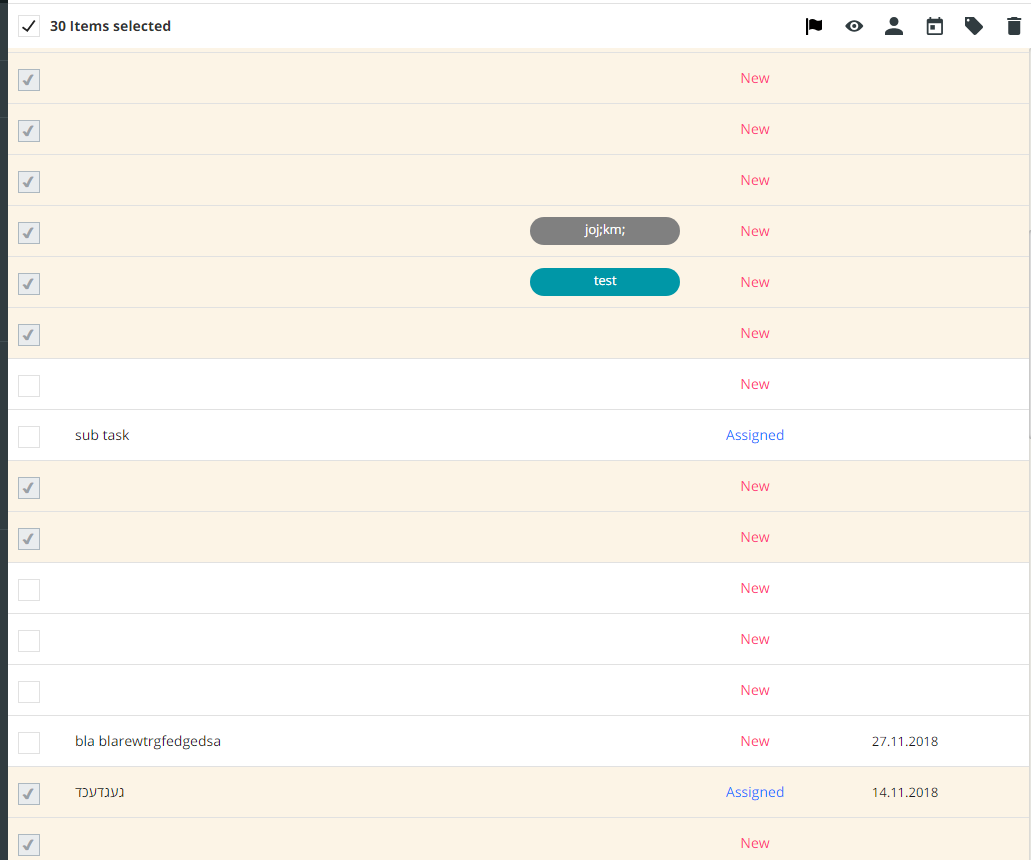Check the checkbox for 'bla blarewtrgfedgedsa' row

click(29, 743)
